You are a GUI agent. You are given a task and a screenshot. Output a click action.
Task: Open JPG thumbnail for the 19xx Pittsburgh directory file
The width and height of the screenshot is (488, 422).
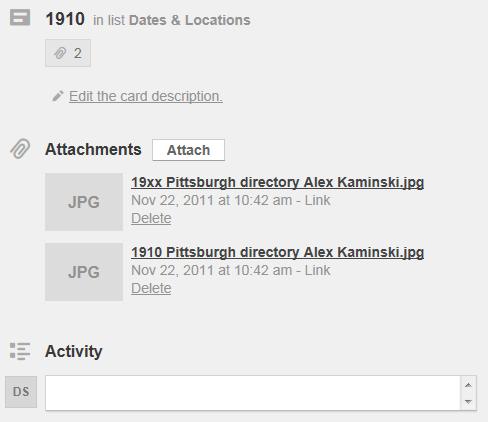(x=84, y=202)
